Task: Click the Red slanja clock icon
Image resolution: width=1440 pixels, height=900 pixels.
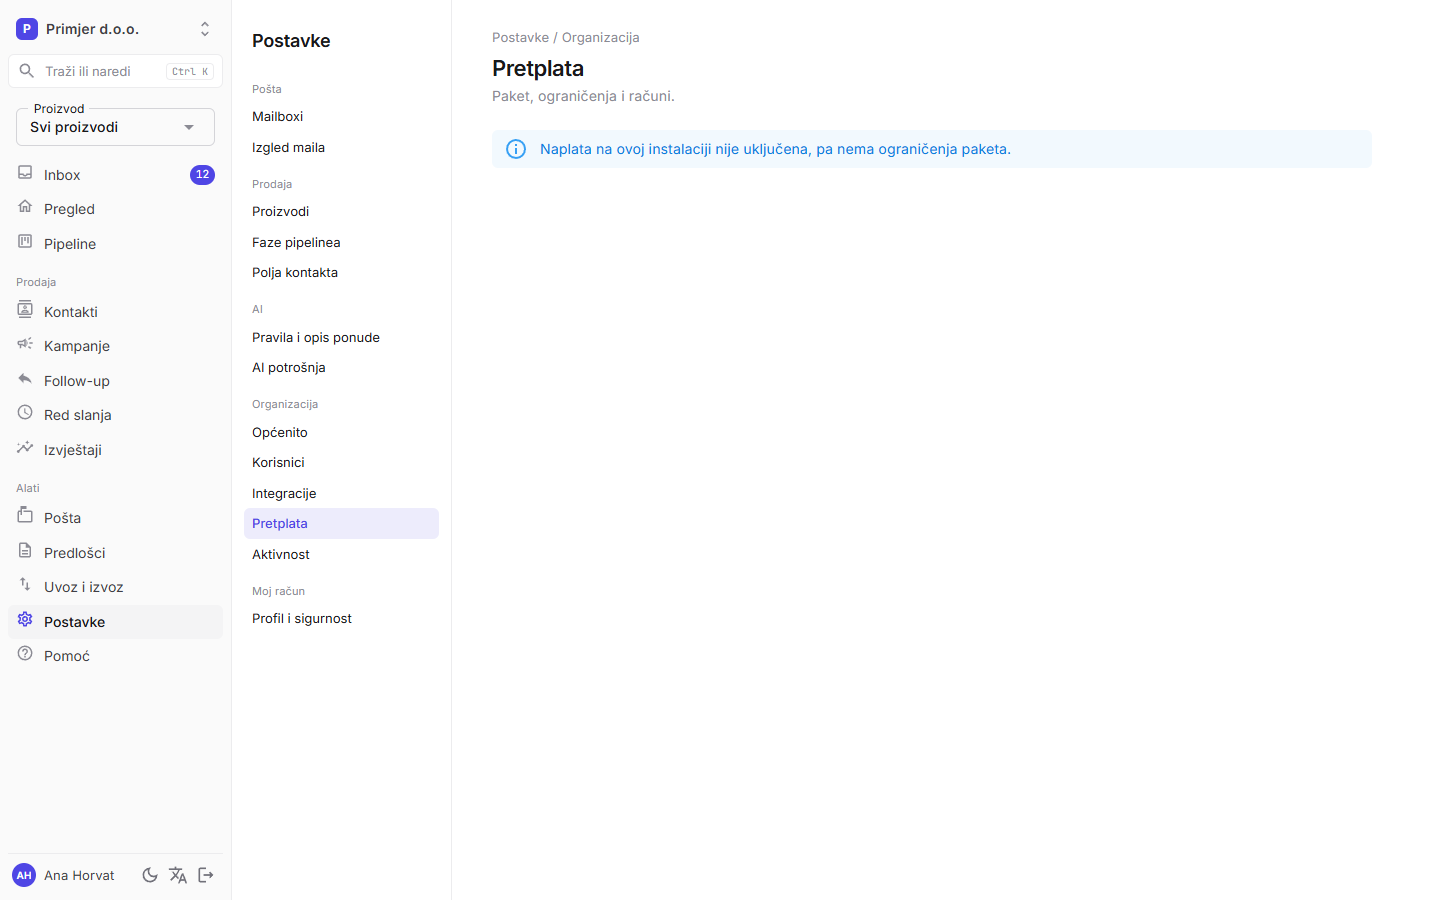Action: [25, 413]
